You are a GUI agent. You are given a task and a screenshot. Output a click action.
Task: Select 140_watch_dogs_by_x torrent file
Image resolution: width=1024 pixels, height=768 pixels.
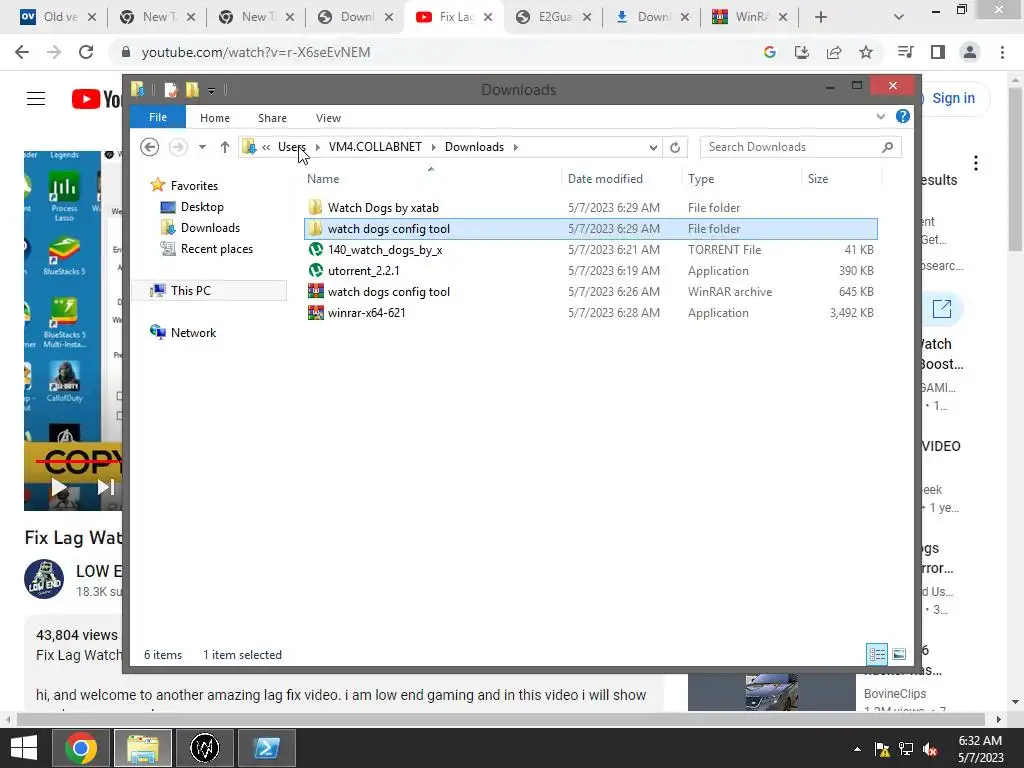point(385,249)
